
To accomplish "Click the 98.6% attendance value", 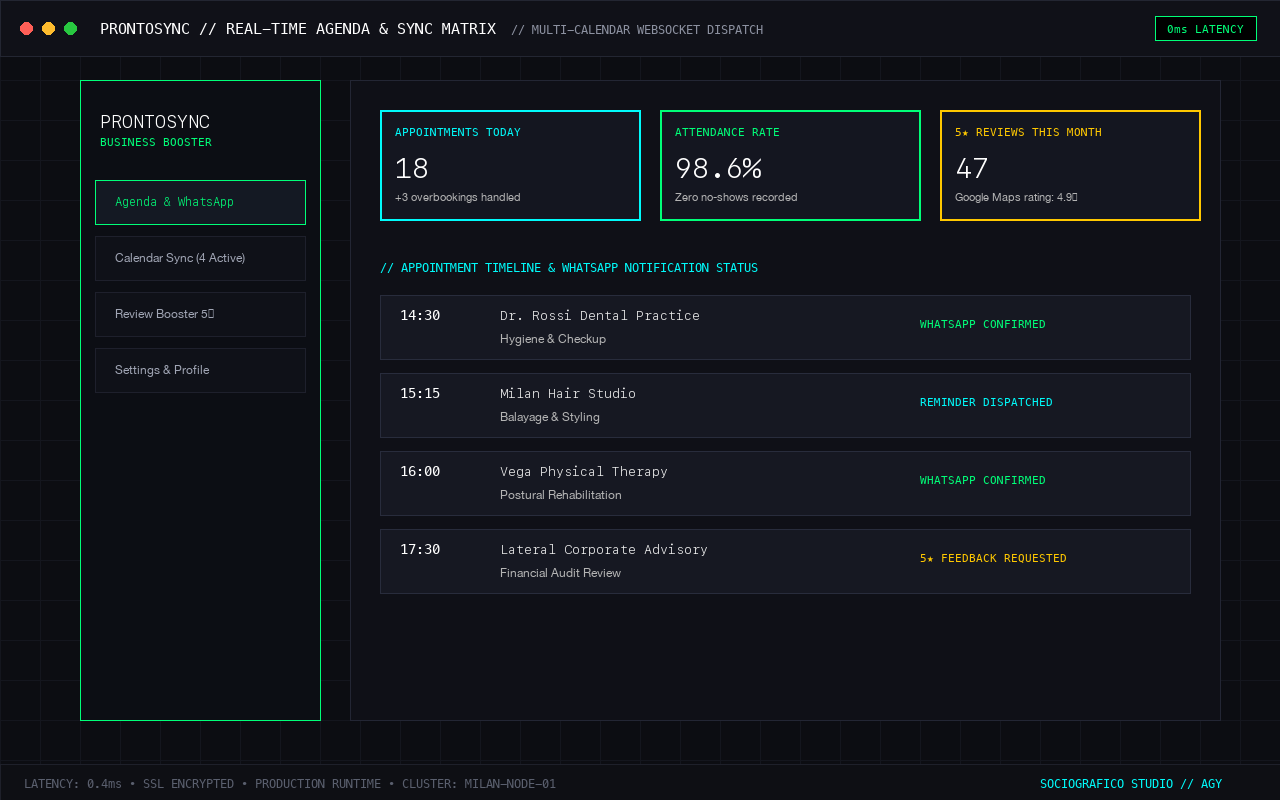I will [x=718, y=168].
